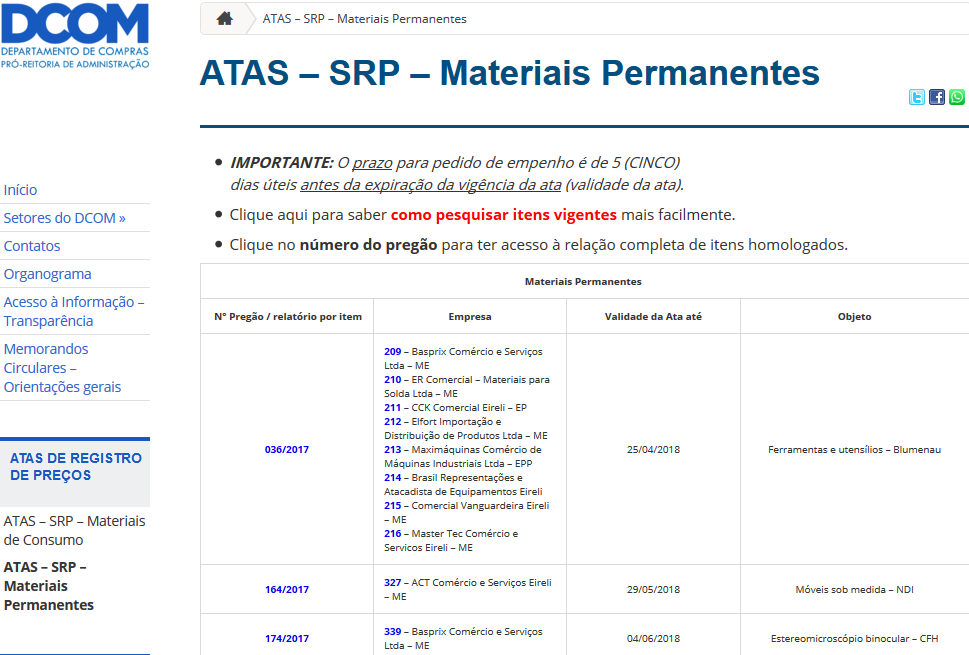Select Acesso à Informação – Transparência
The height and width of the screenshot is (655, 969).
pos(74,311)
